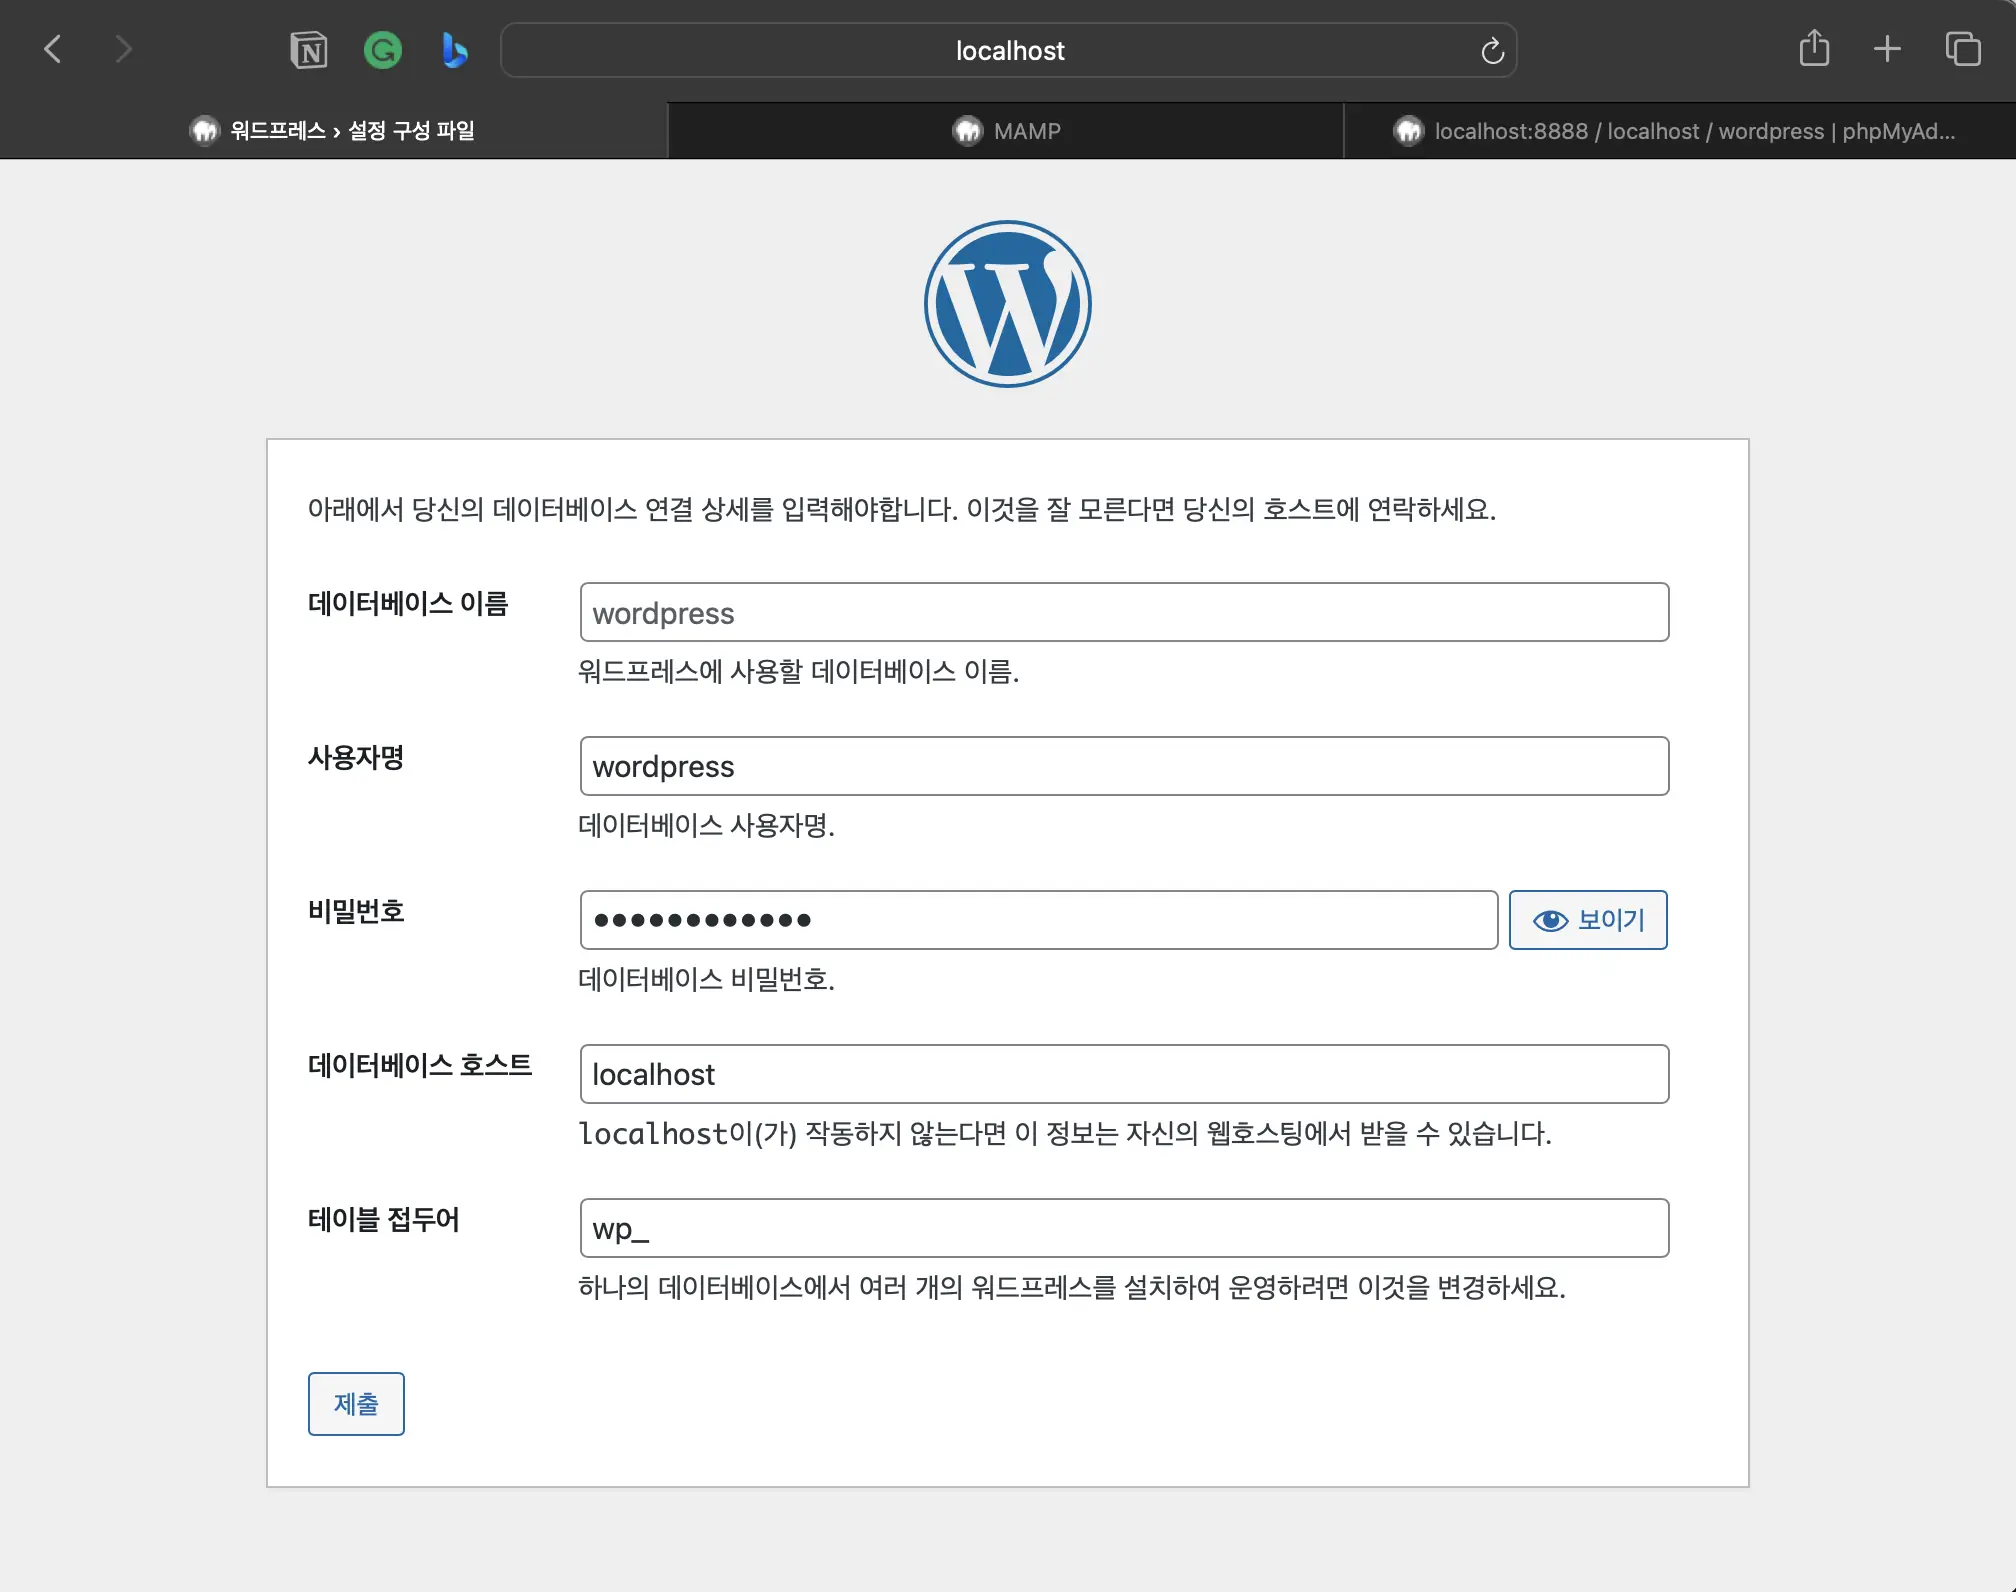The height and width of the screenshot is (1592, 2016).
Task: Toggle password visibility with 보이기 button
Action: point(1588,919)
